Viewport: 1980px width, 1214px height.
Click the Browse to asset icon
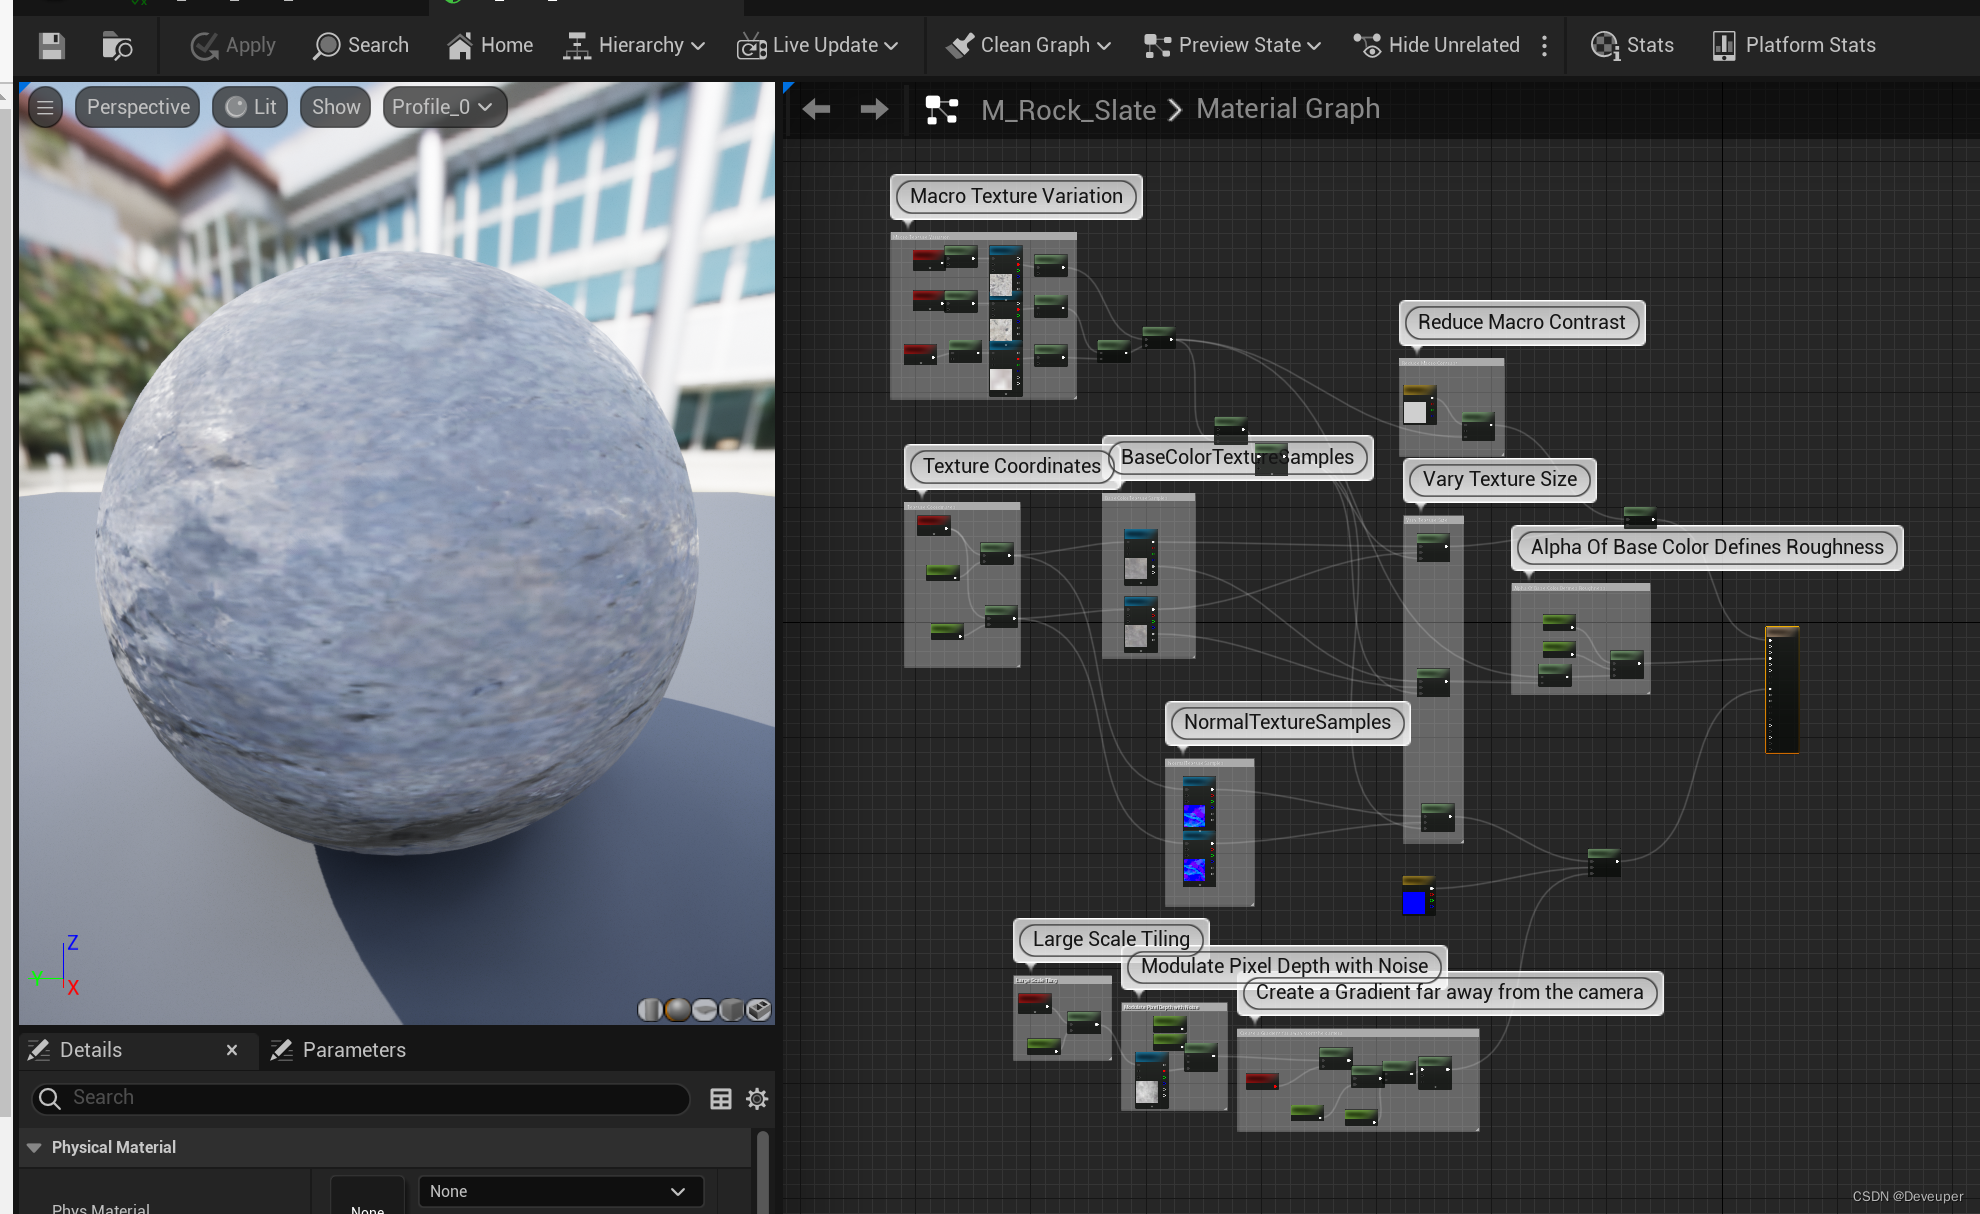coord(117,46)
